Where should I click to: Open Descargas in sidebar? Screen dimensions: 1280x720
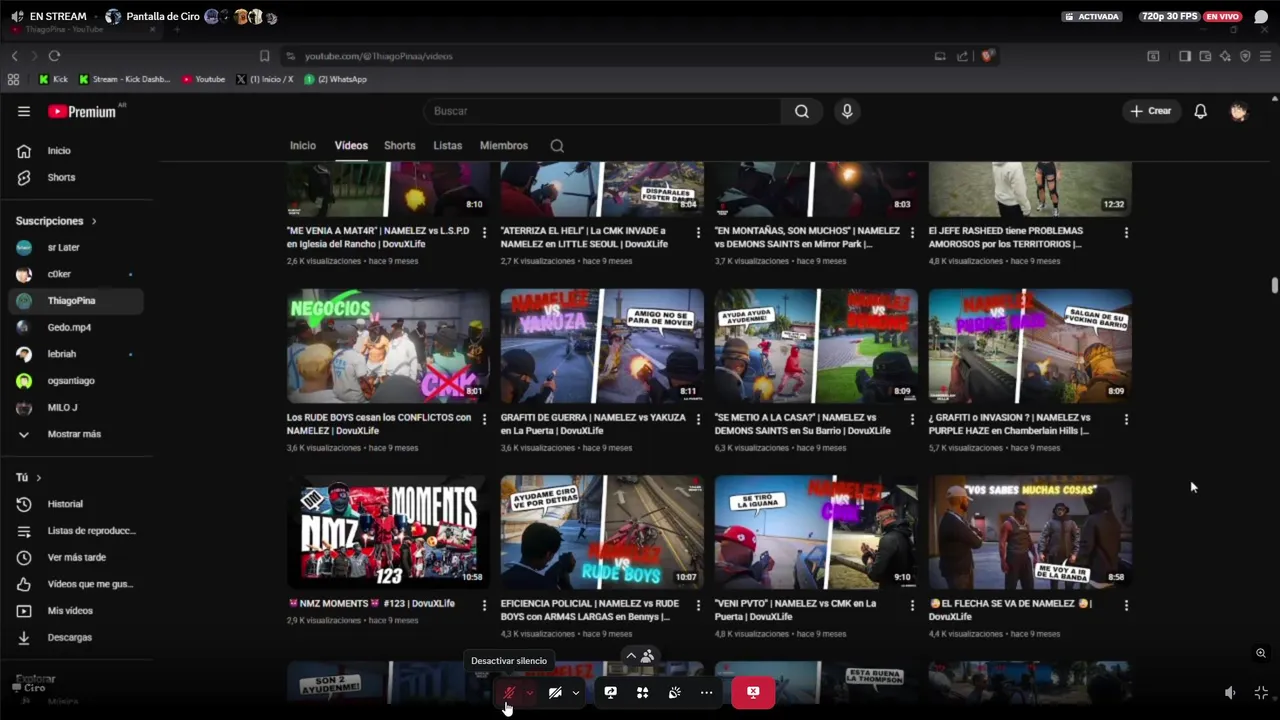[76, 637]
